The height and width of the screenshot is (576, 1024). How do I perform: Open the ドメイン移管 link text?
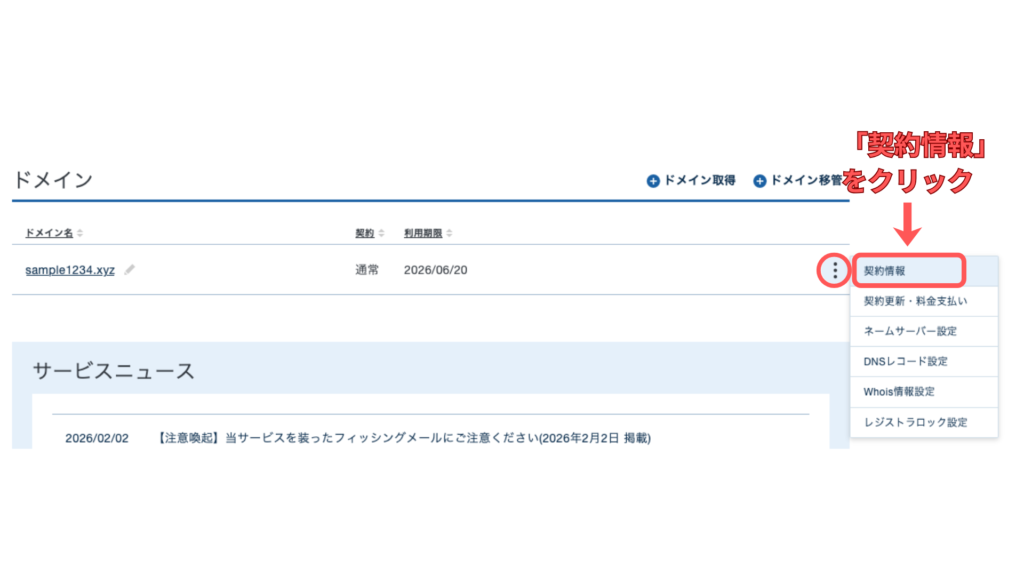805,181
